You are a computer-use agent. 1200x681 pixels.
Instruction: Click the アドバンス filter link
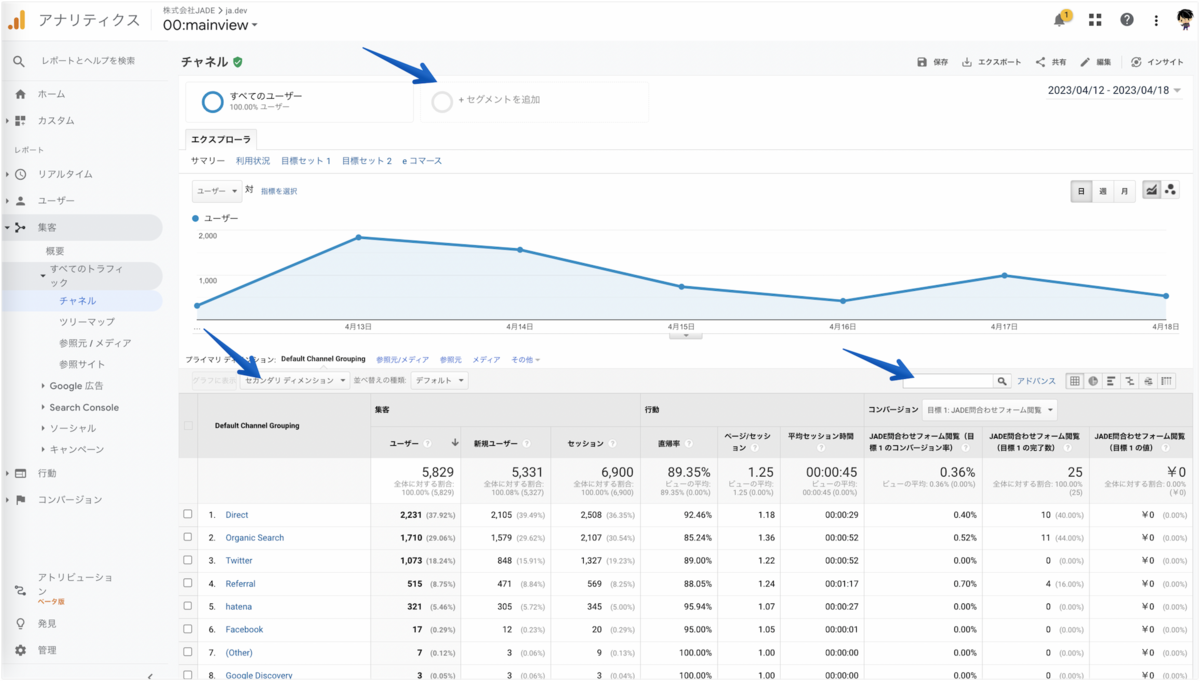click(1036, 381)
